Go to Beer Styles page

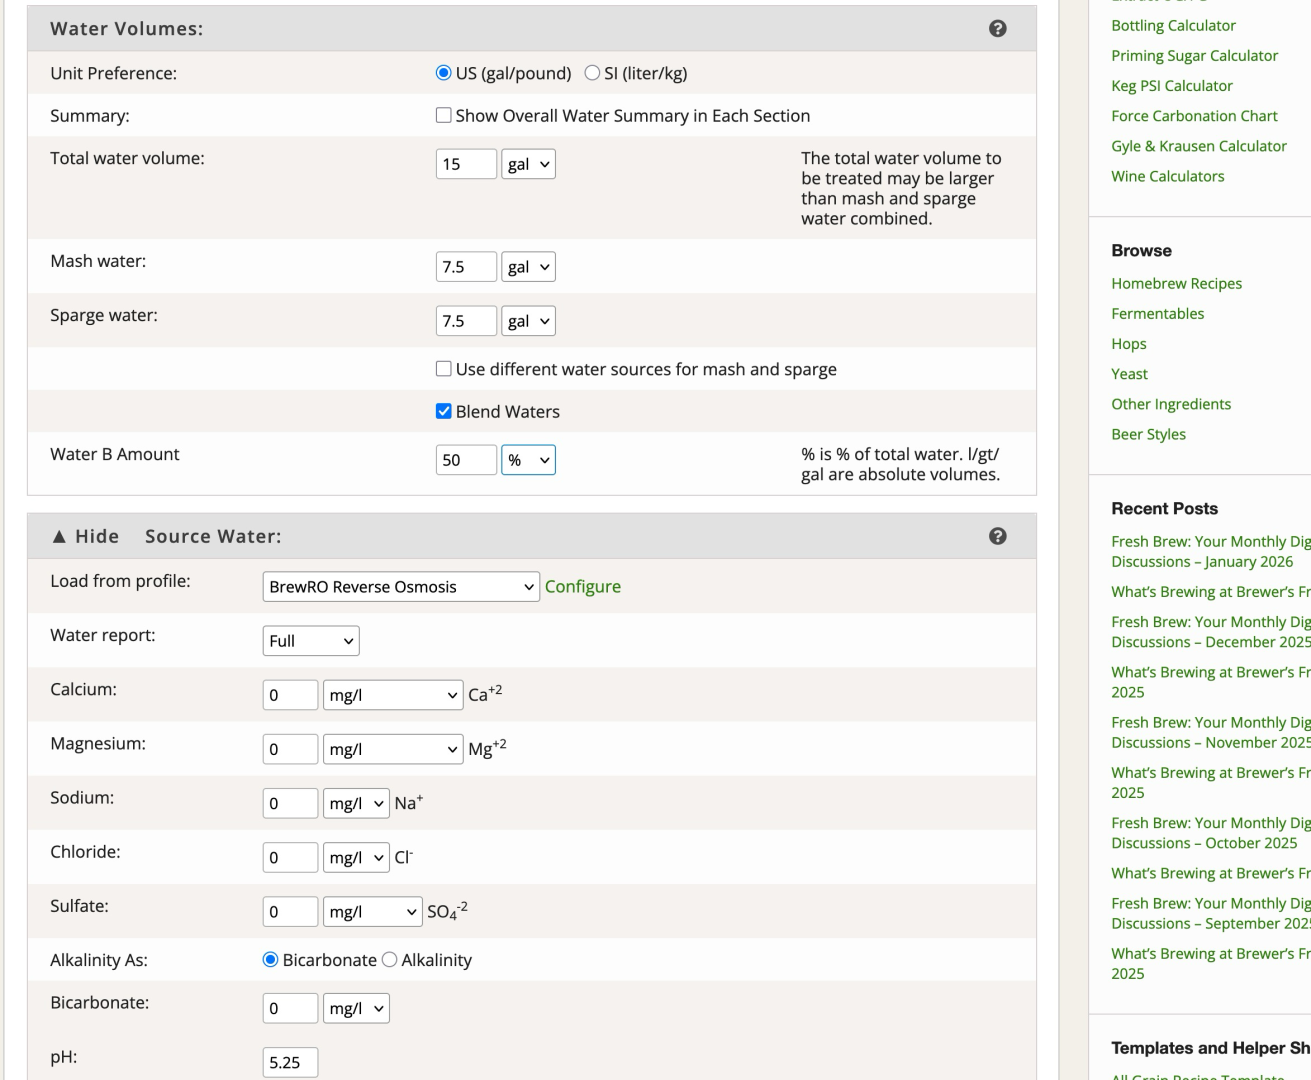click(1148, 434)
